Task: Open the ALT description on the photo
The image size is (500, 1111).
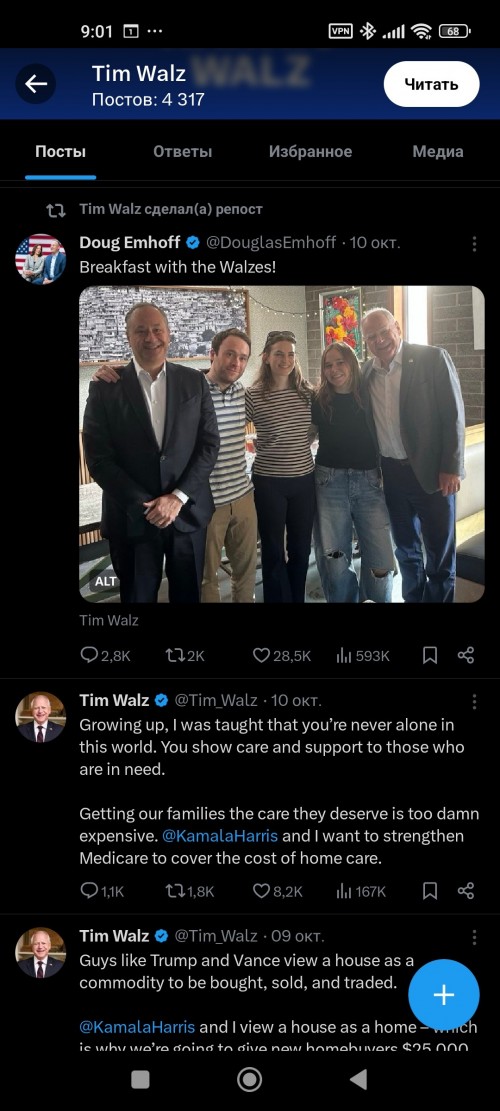Action: [x=106, y=582]
